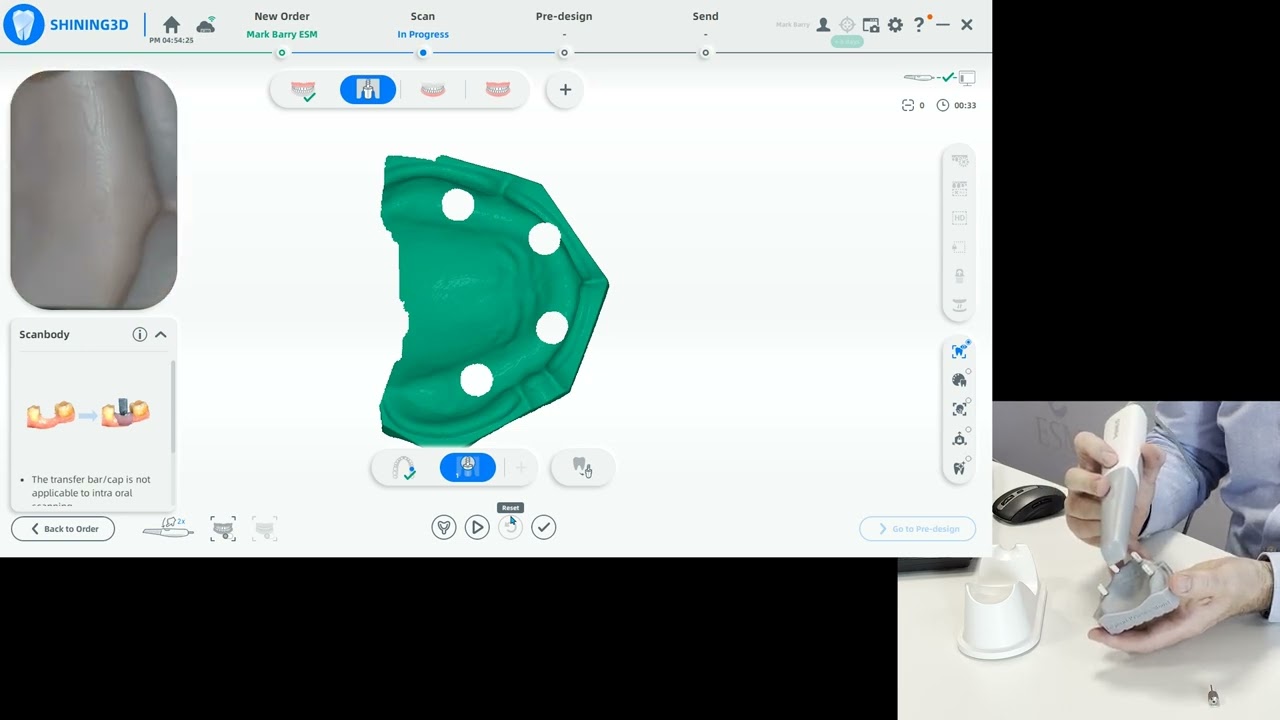This screenshot has width=1280, height=720.
Task: Click the Reset scan button
Action: click(x=510, y=527)
